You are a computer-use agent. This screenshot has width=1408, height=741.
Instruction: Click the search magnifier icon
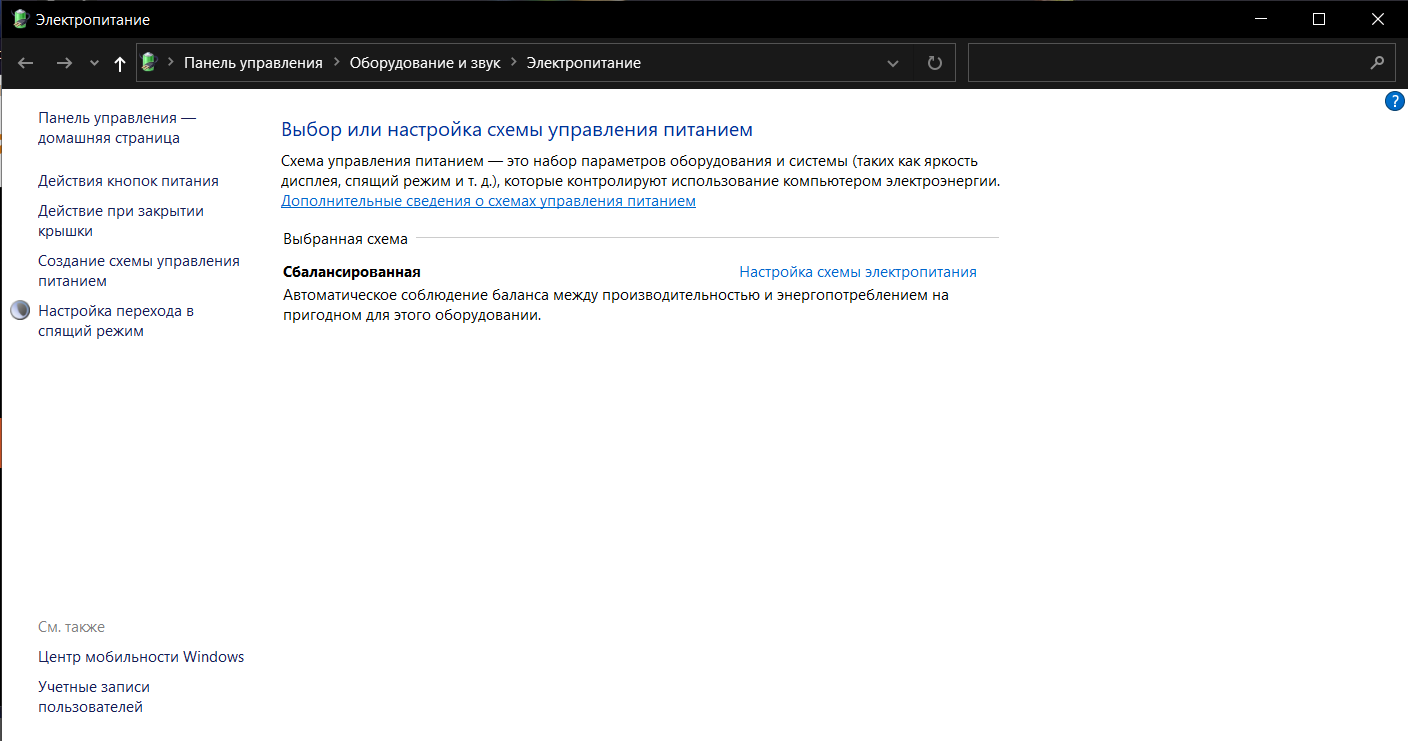pyautogui.click(x=1378, y=62)
